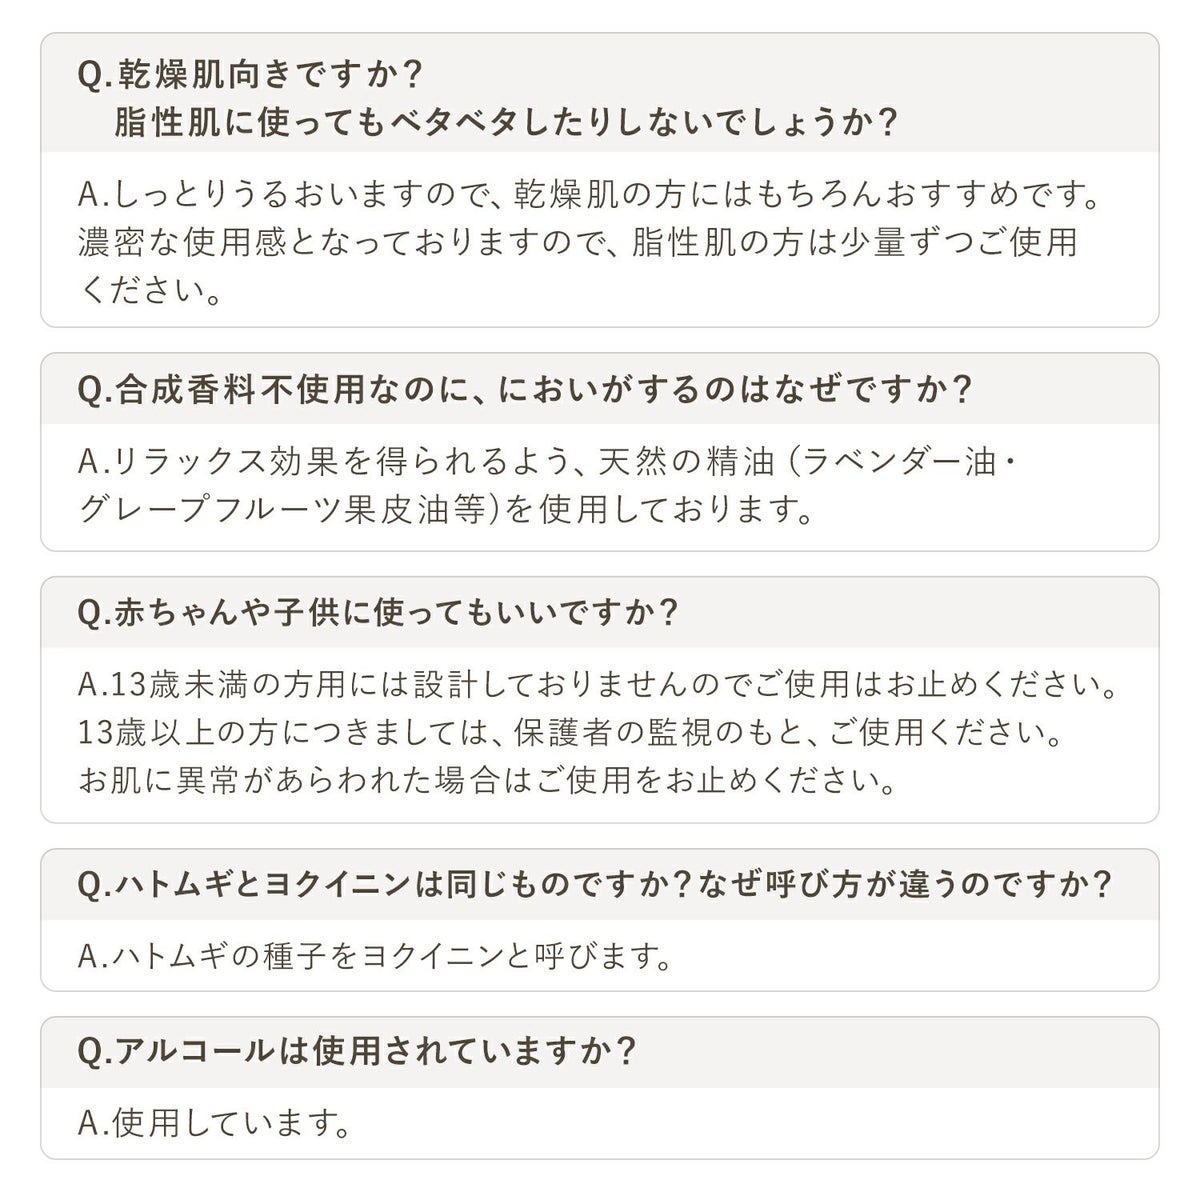Click the heading line about oily skin stickiness (ベタベタ)
This screenshot has height=1200, width=1200.
[505, 122]
